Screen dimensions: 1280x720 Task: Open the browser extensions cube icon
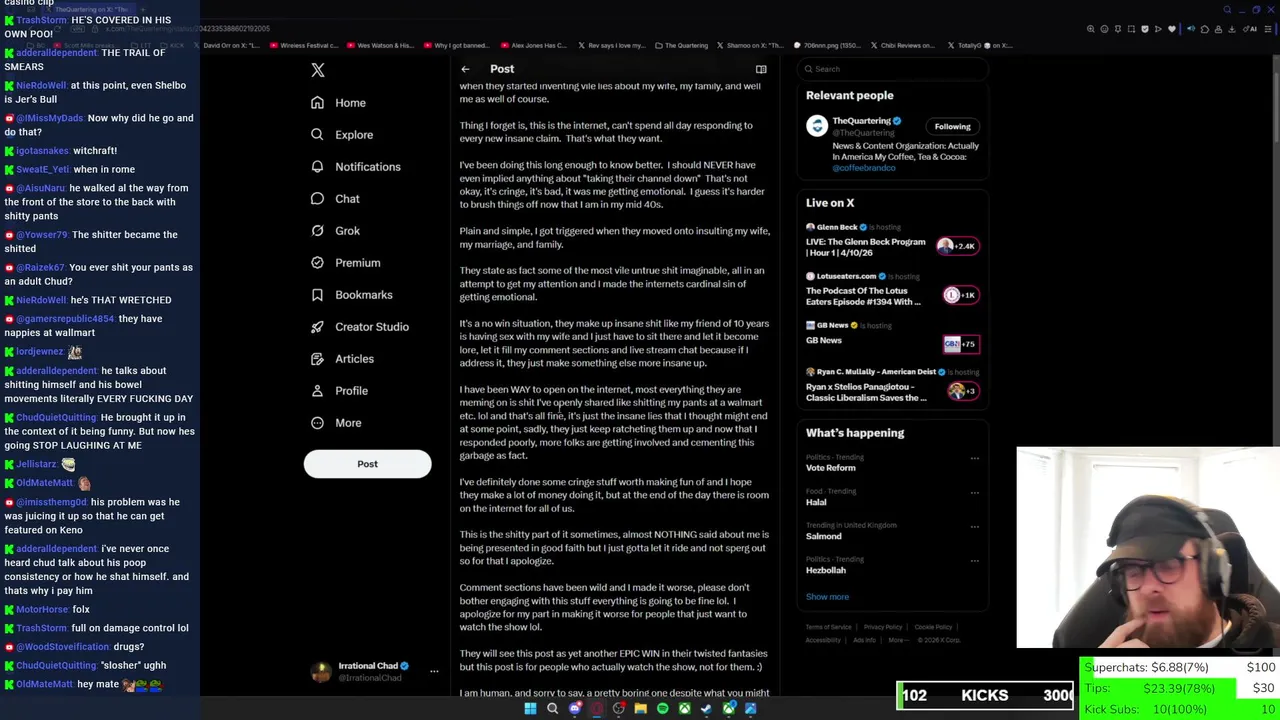tap(1205, 29)
